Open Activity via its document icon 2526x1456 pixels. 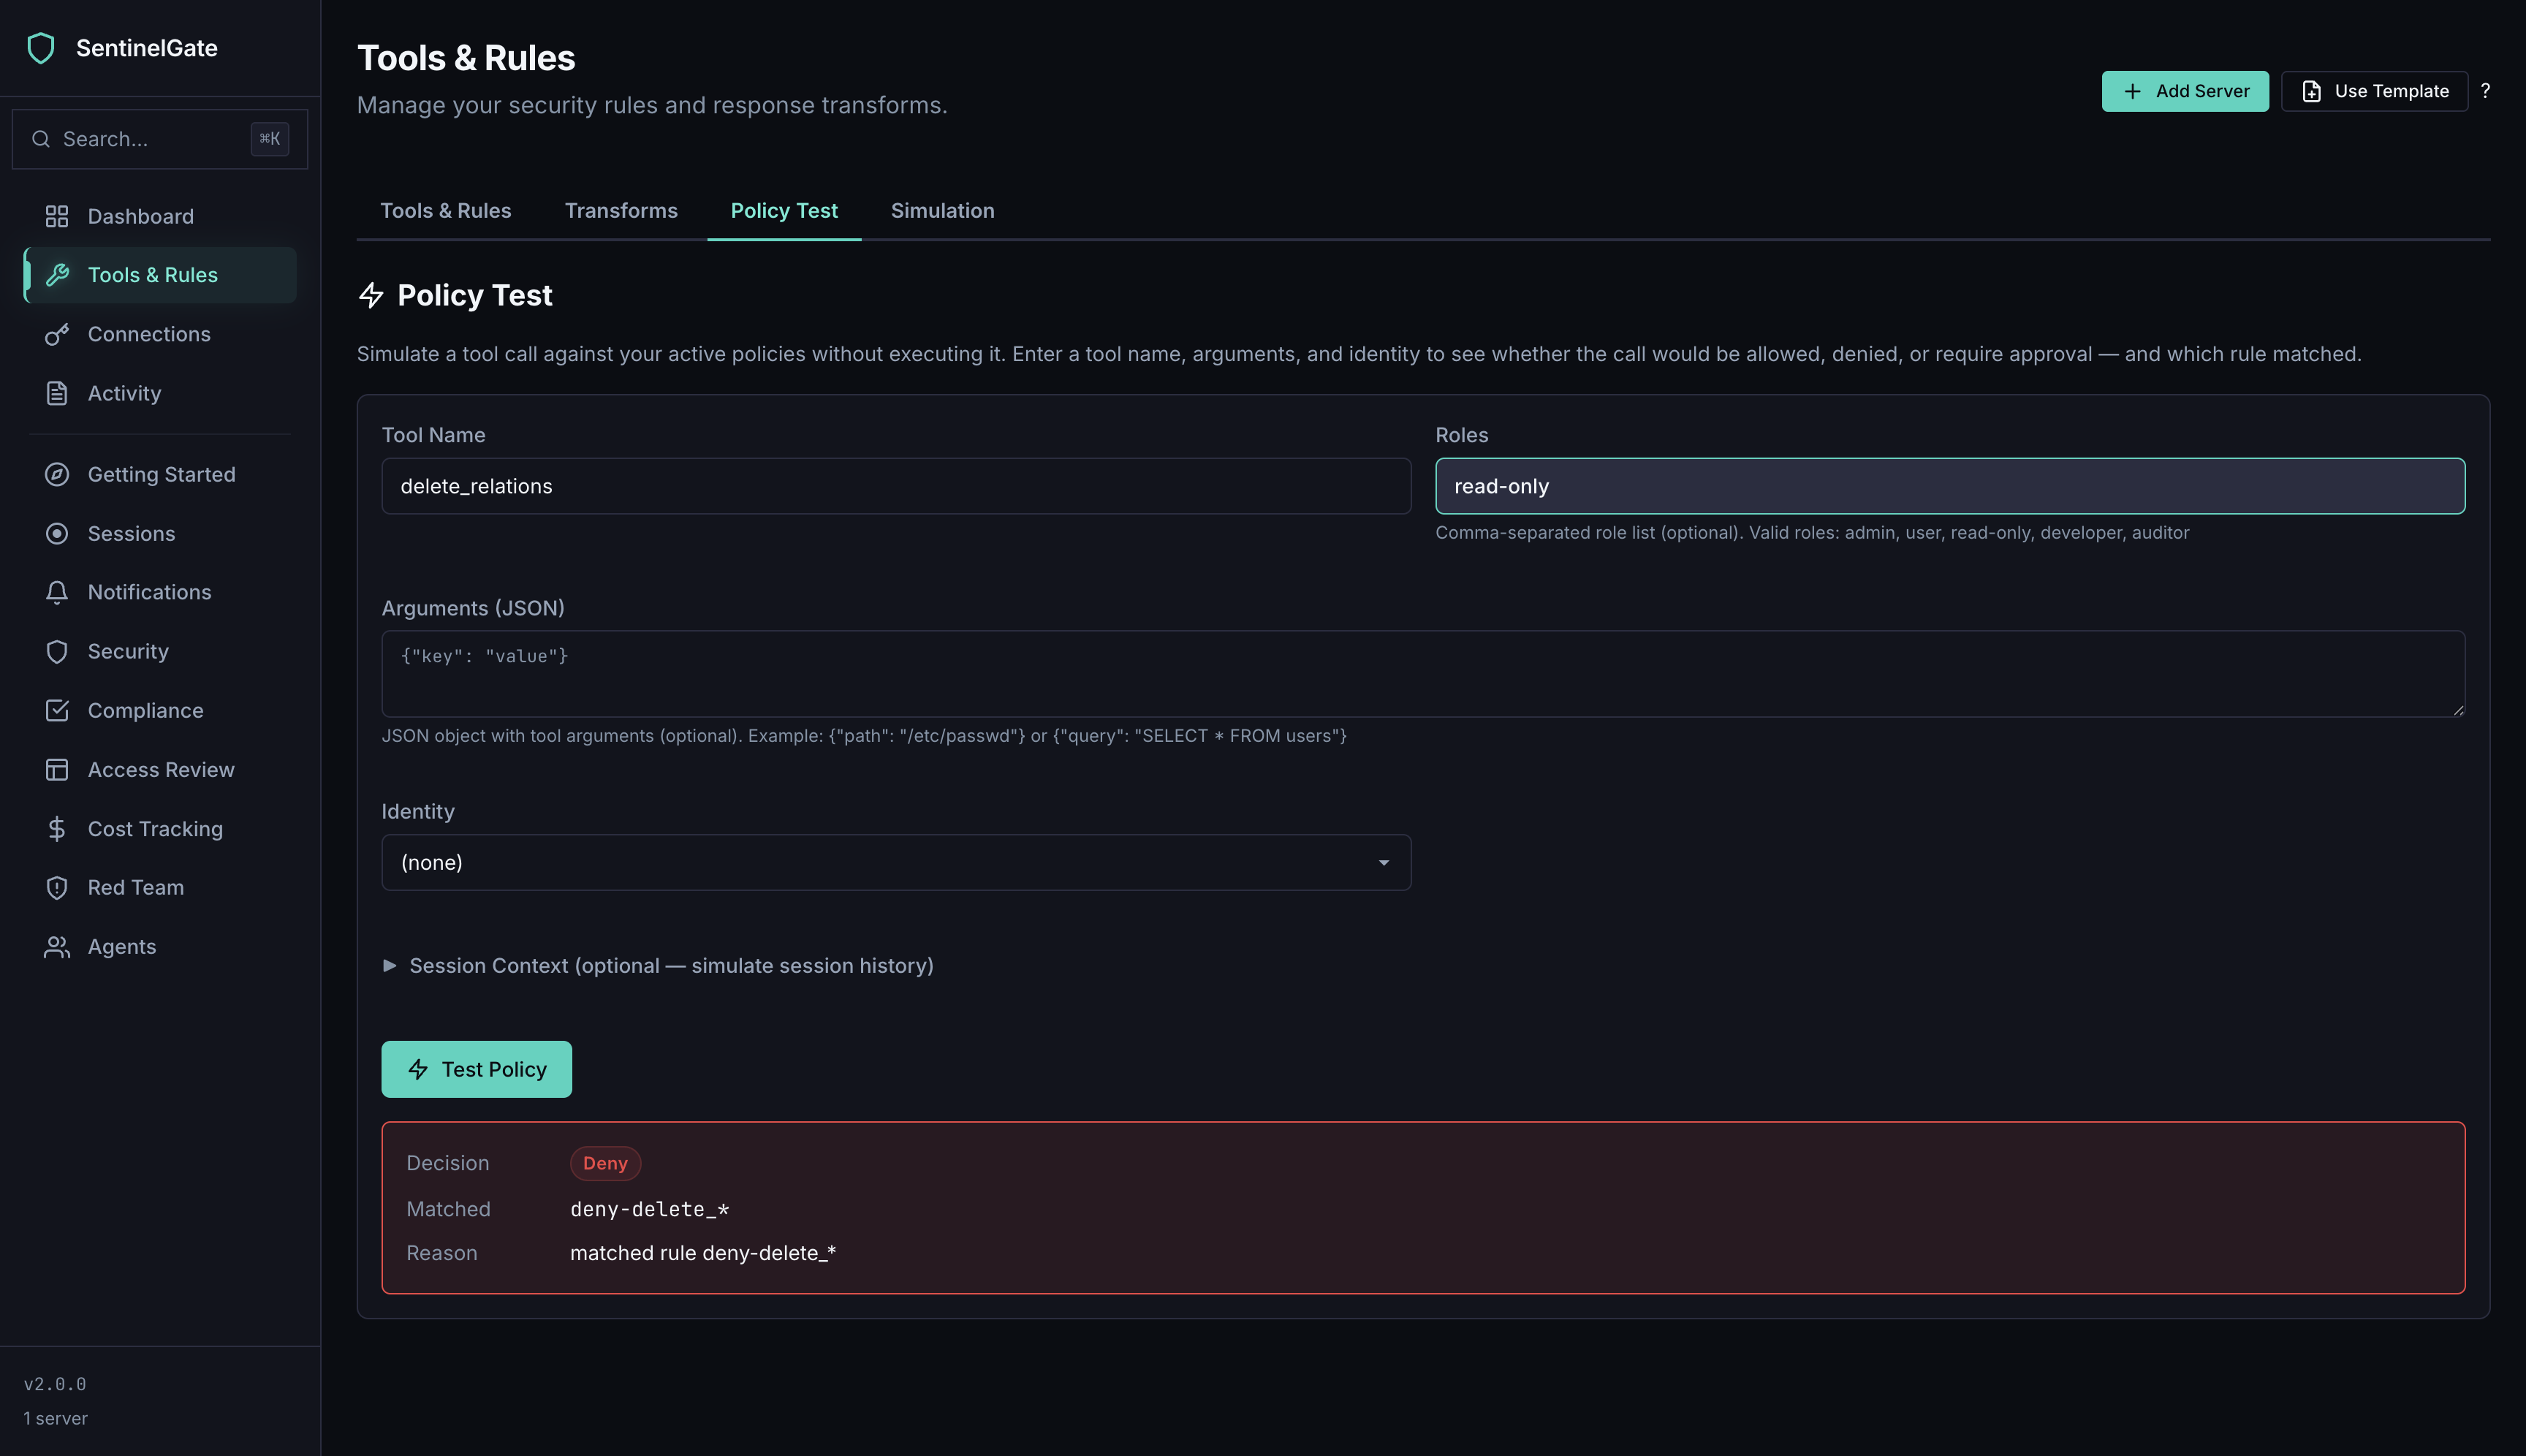pos(57,393)
